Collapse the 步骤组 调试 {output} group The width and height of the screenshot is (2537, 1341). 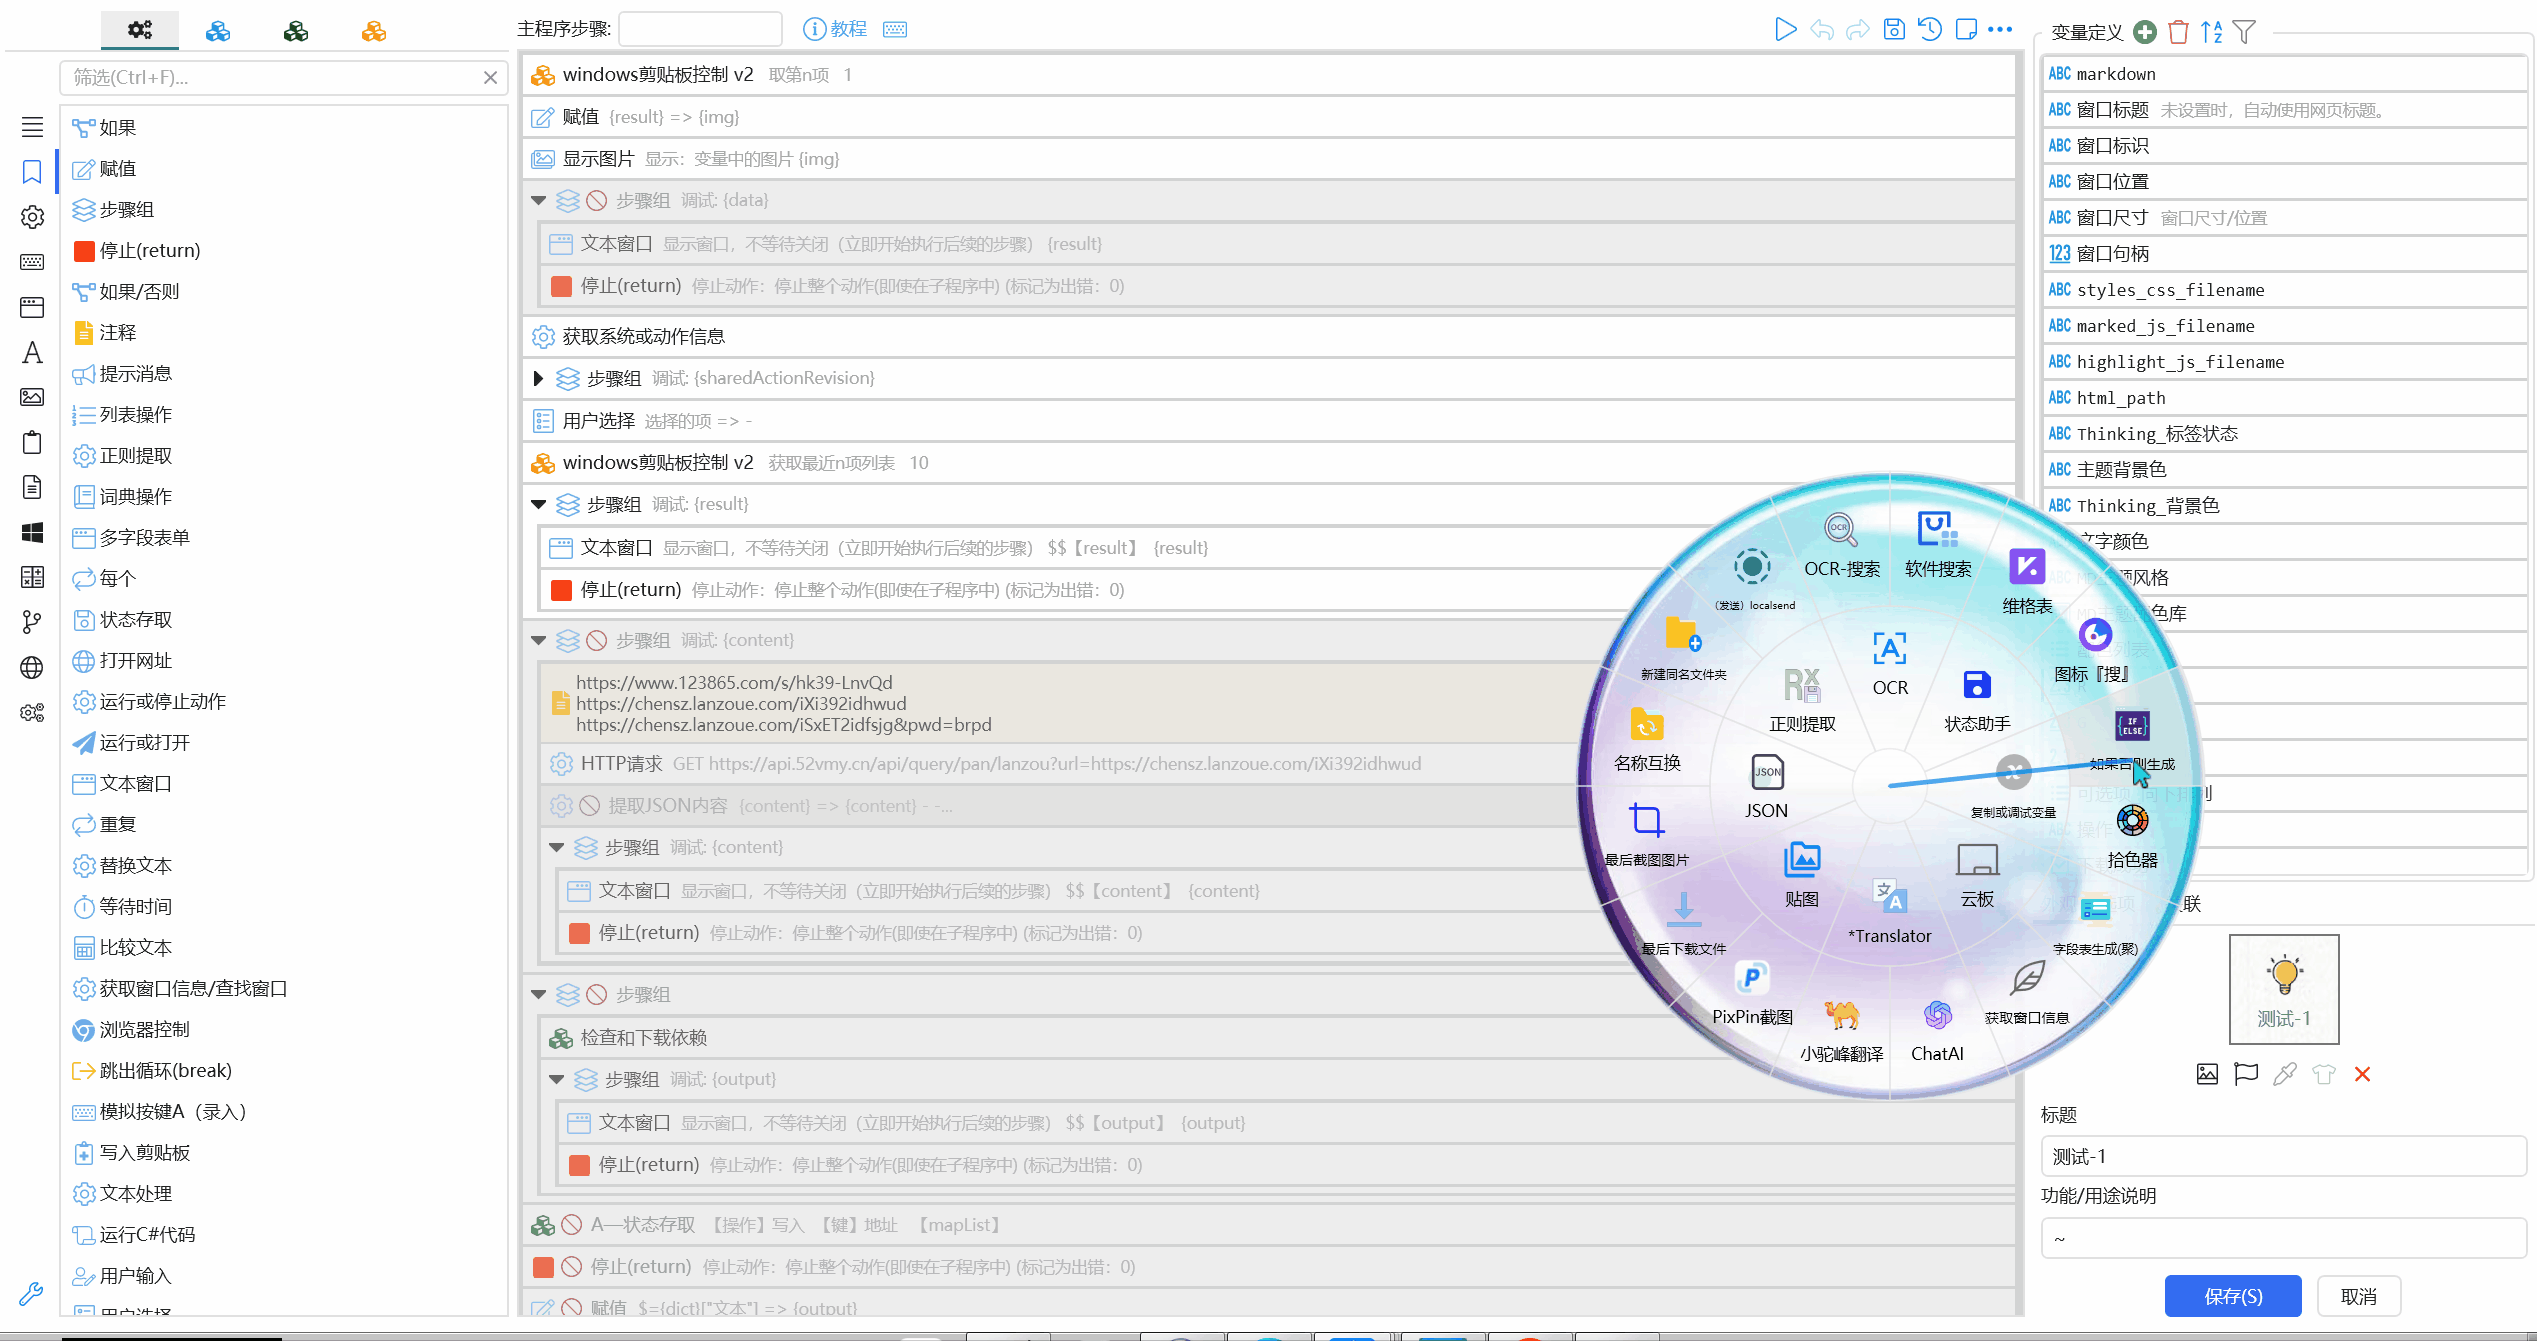[x=557, y=1079]
